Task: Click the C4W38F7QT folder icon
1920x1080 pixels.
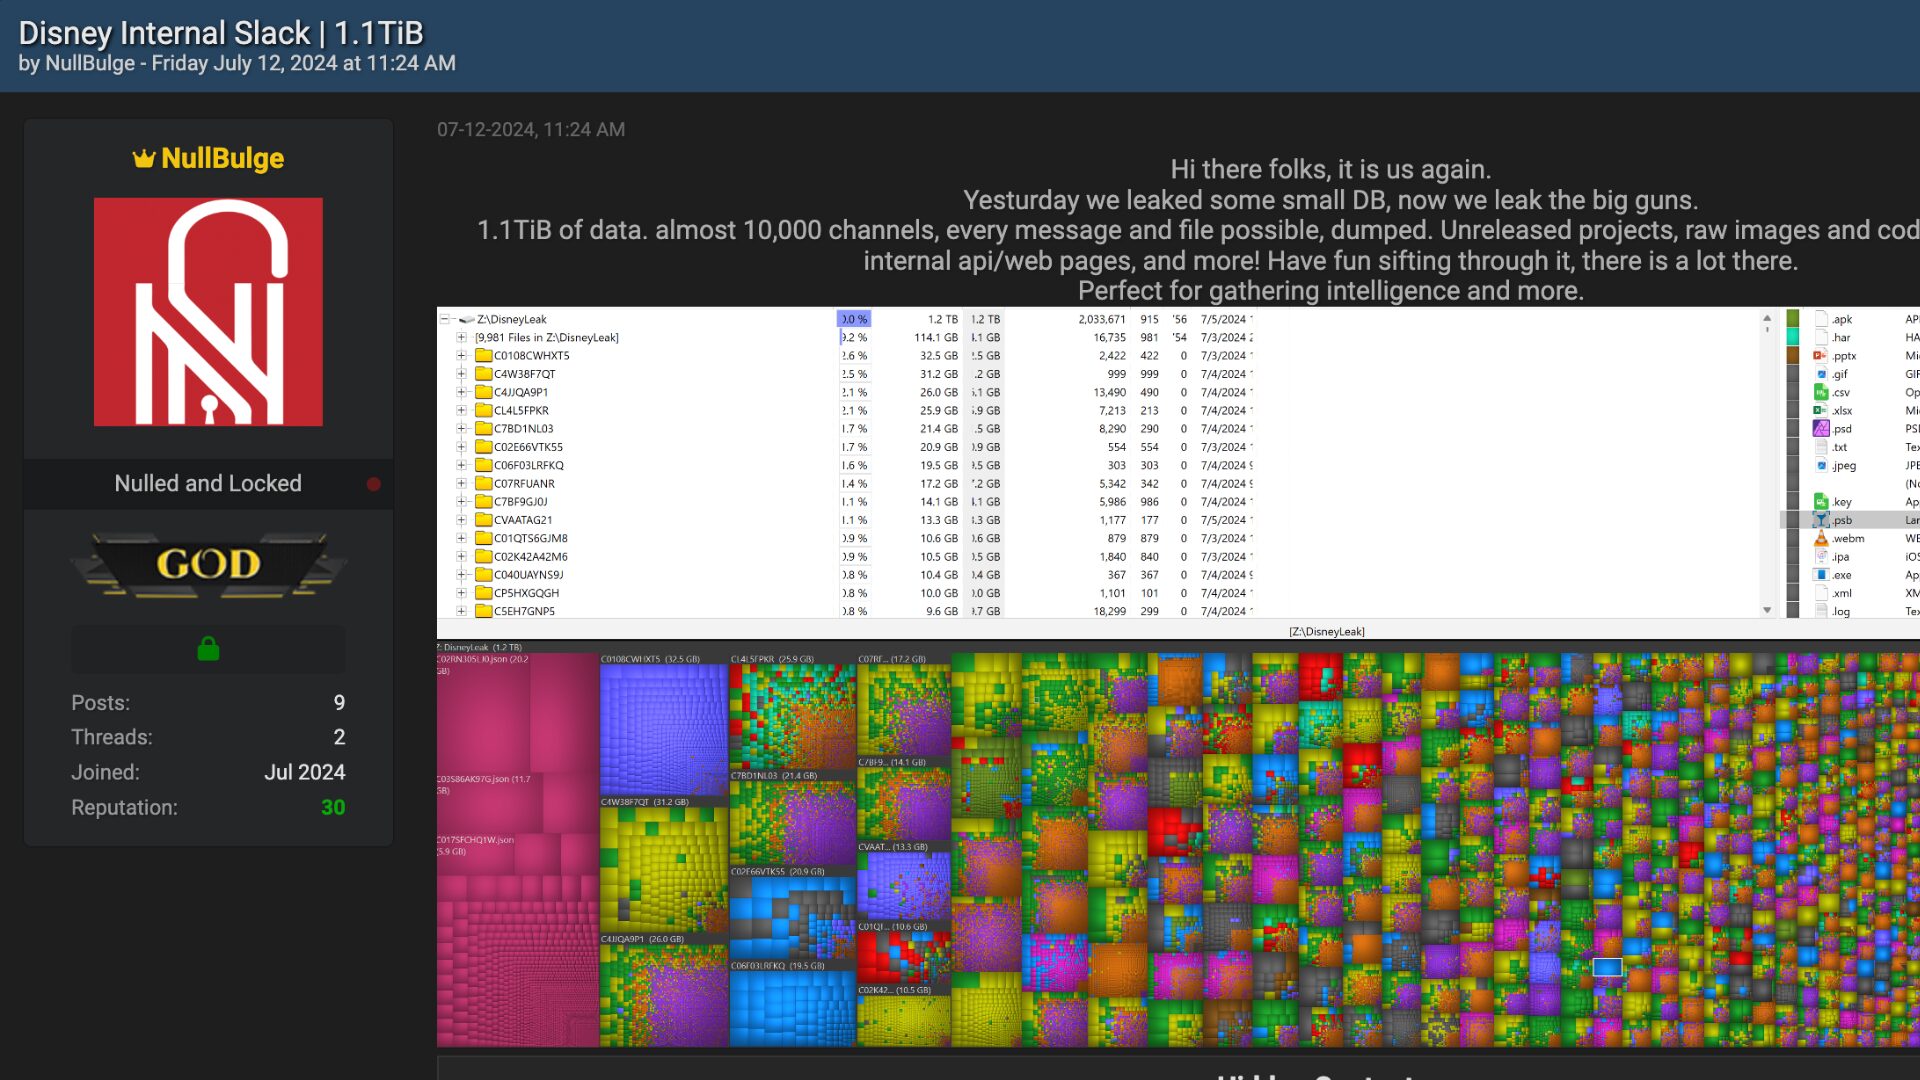Action: pyautogui.click(x=484, y=374)
